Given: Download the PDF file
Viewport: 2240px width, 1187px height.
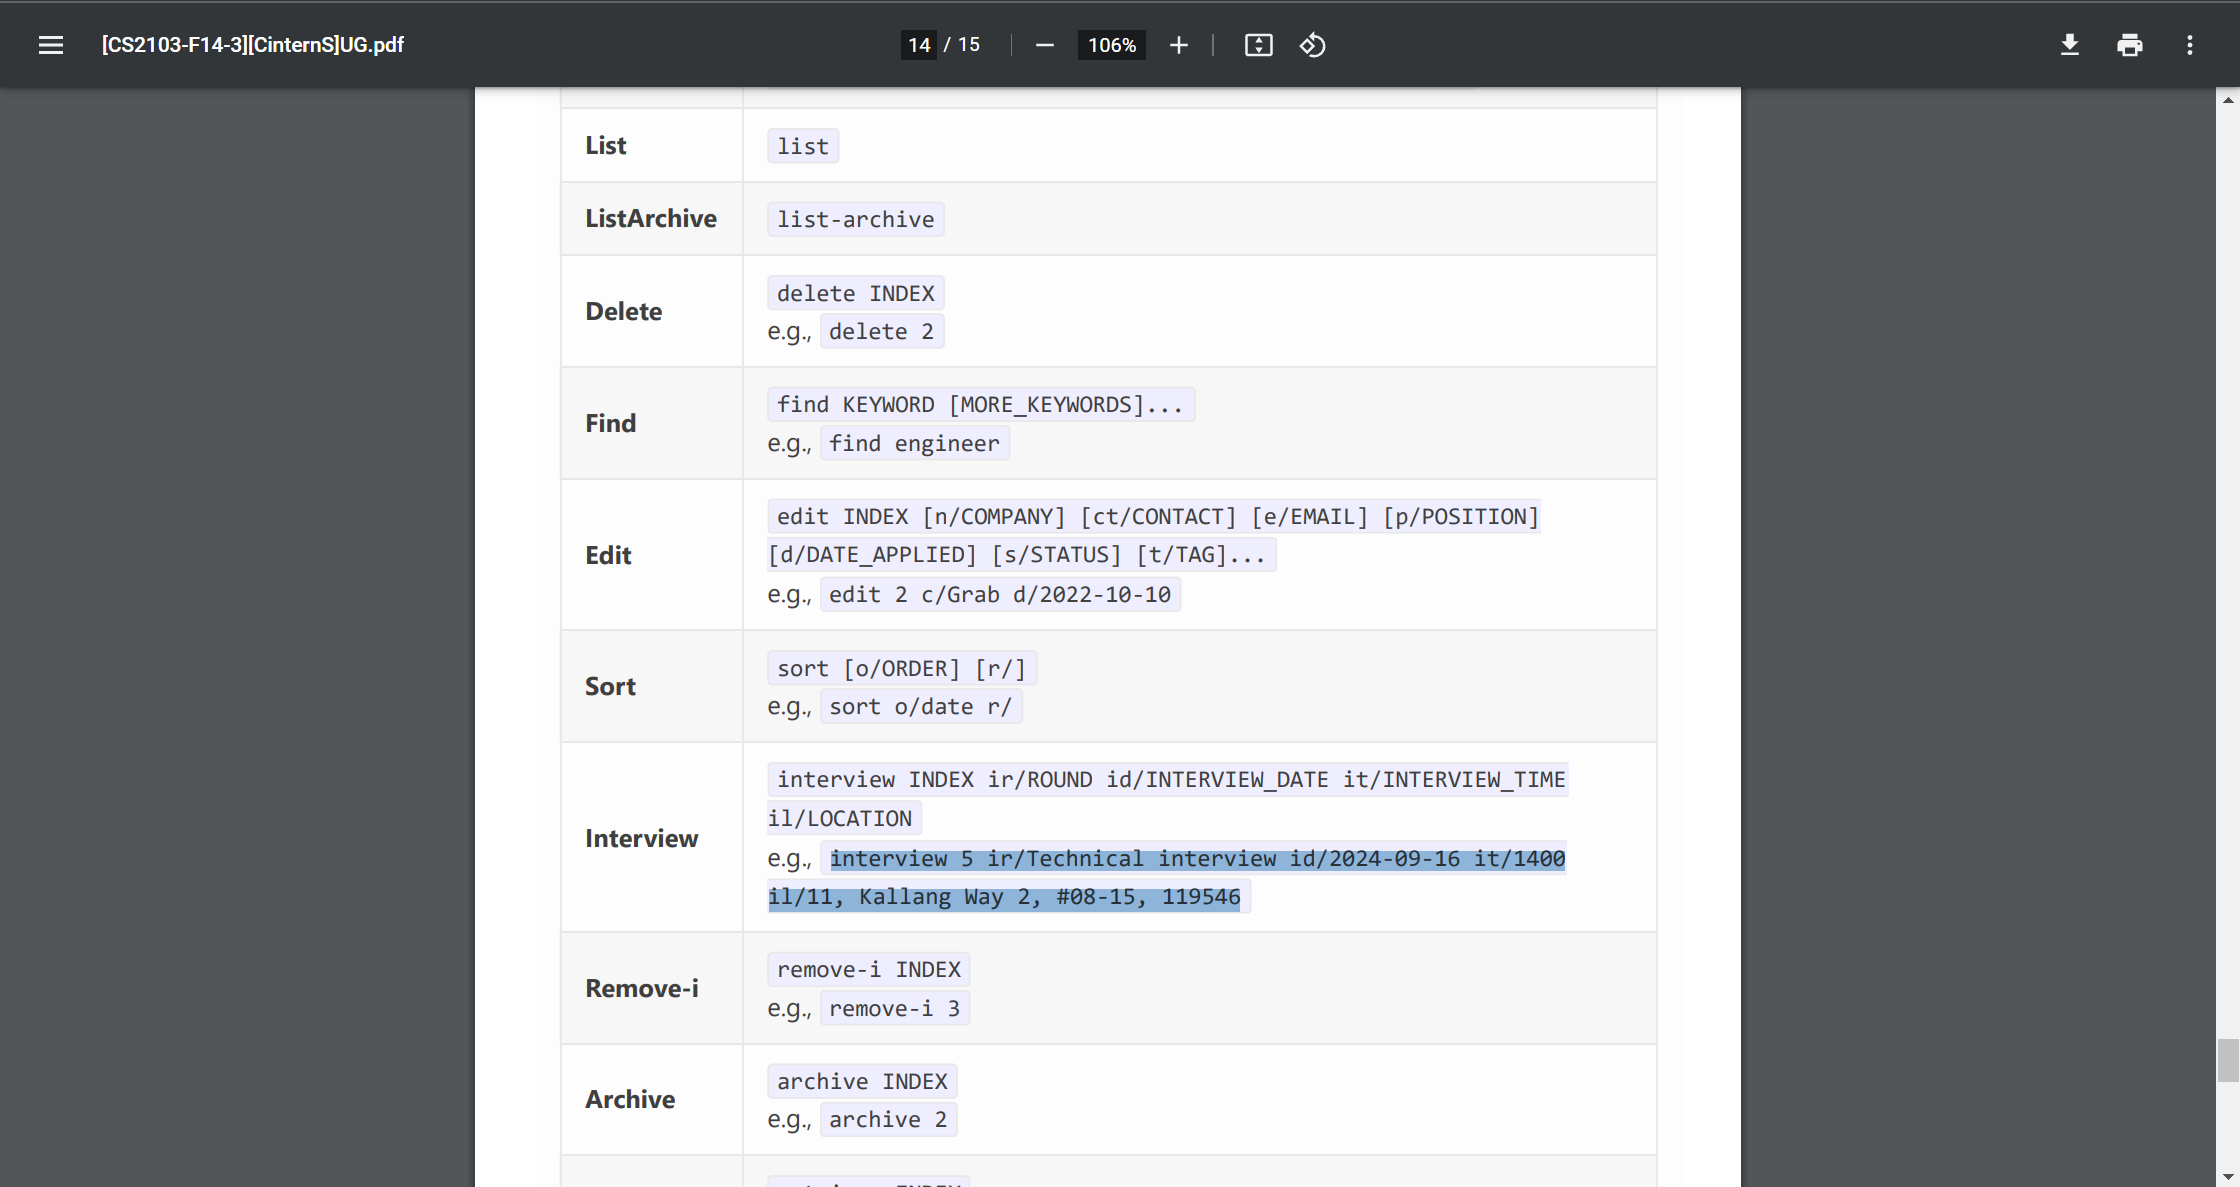Looking at the screenshot, I should click(x=2069, y=45).
